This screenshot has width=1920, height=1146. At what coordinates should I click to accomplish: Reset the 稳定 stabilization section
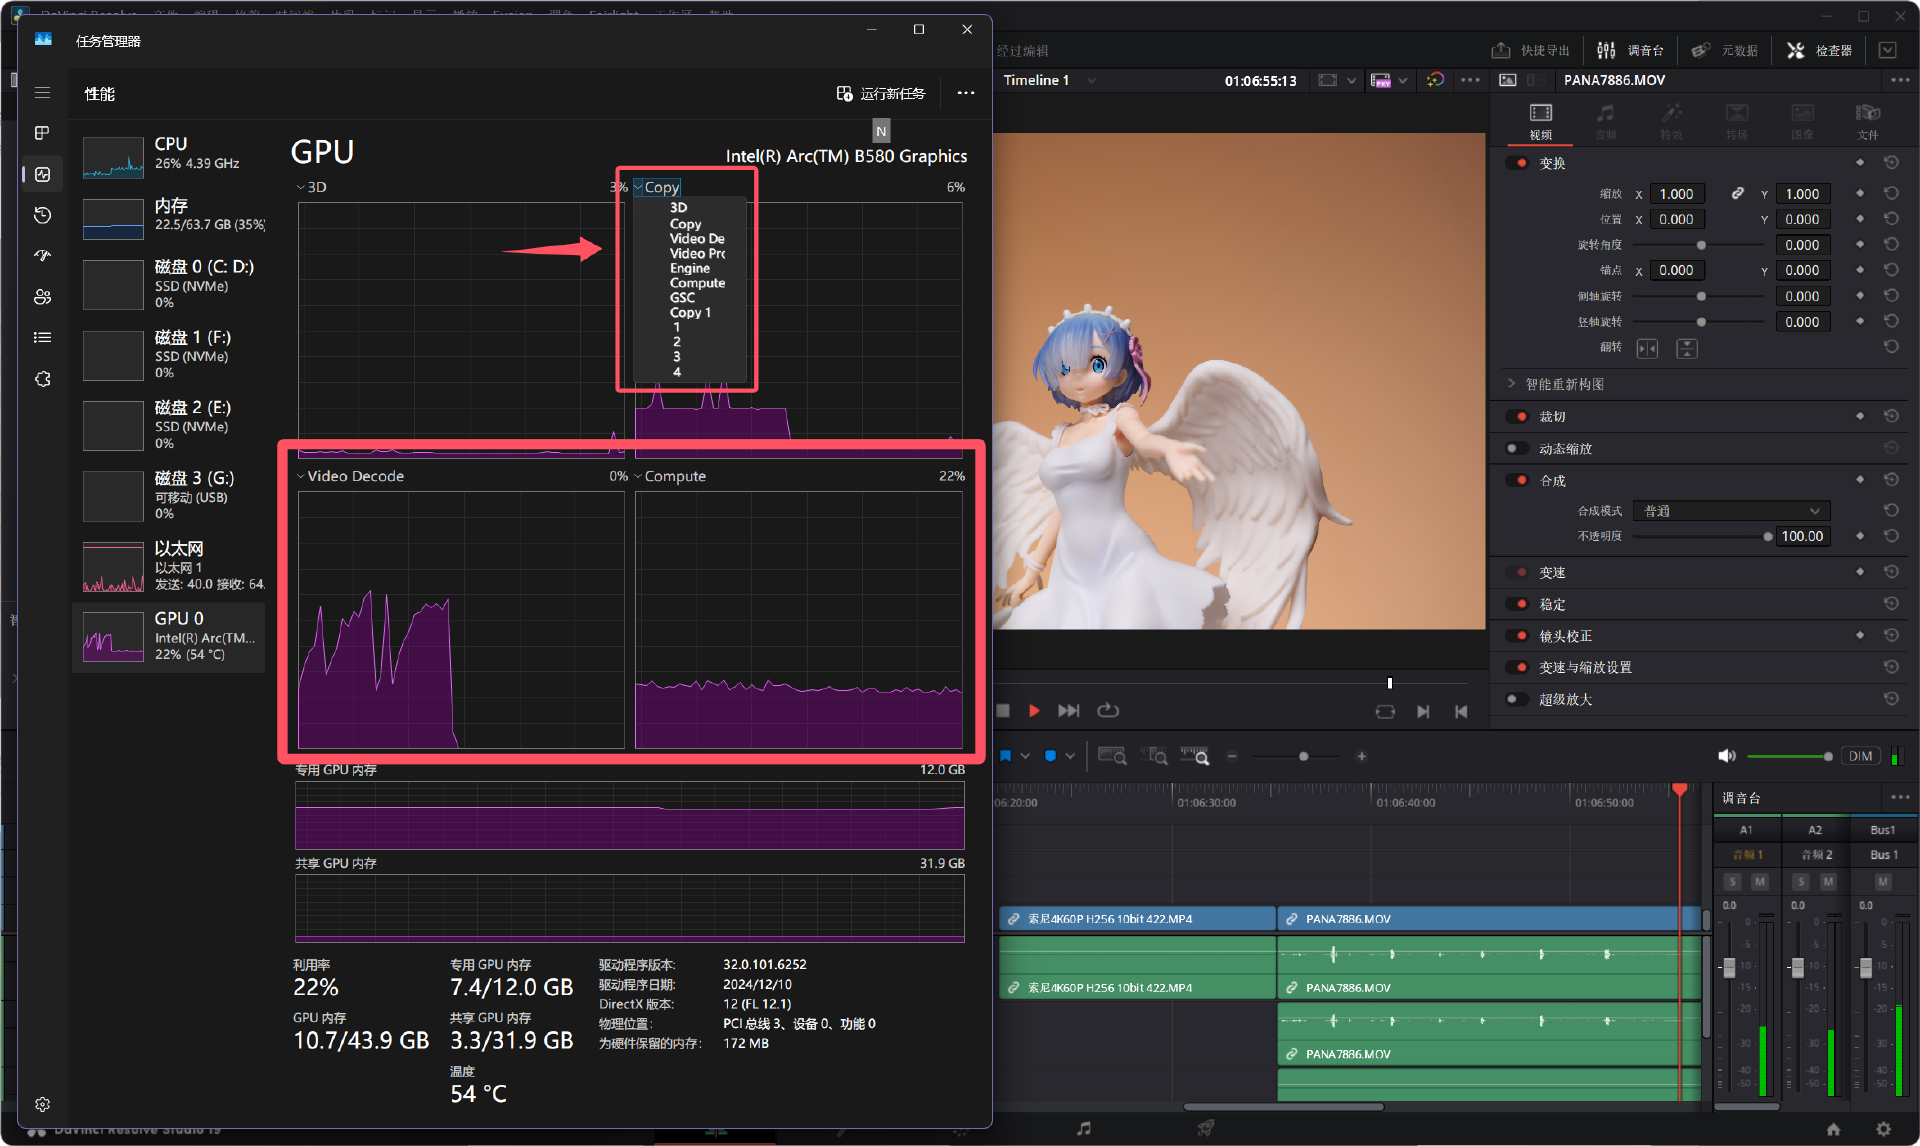tap(1891, 604)
